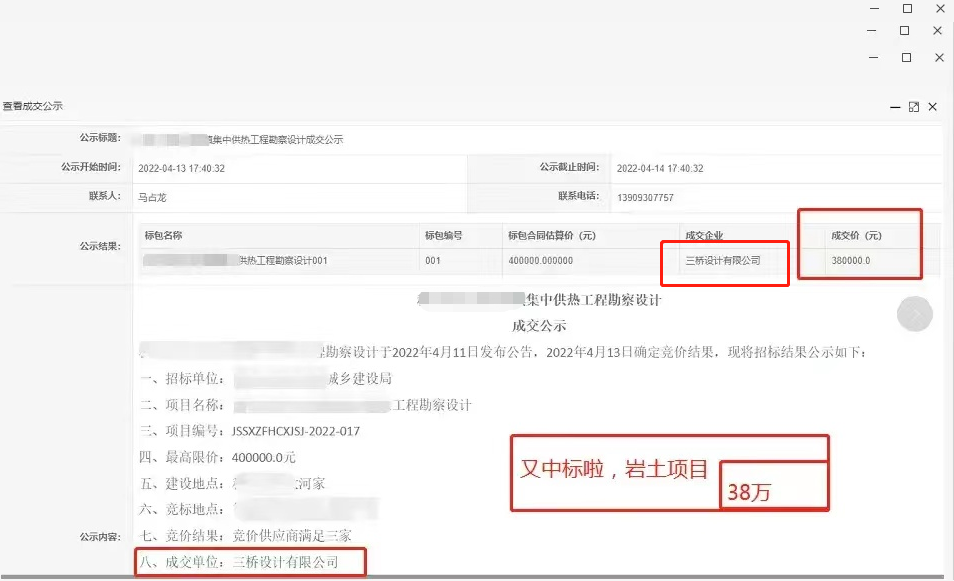
Task: Close the topmost background window
Action: tap(937, 8)
